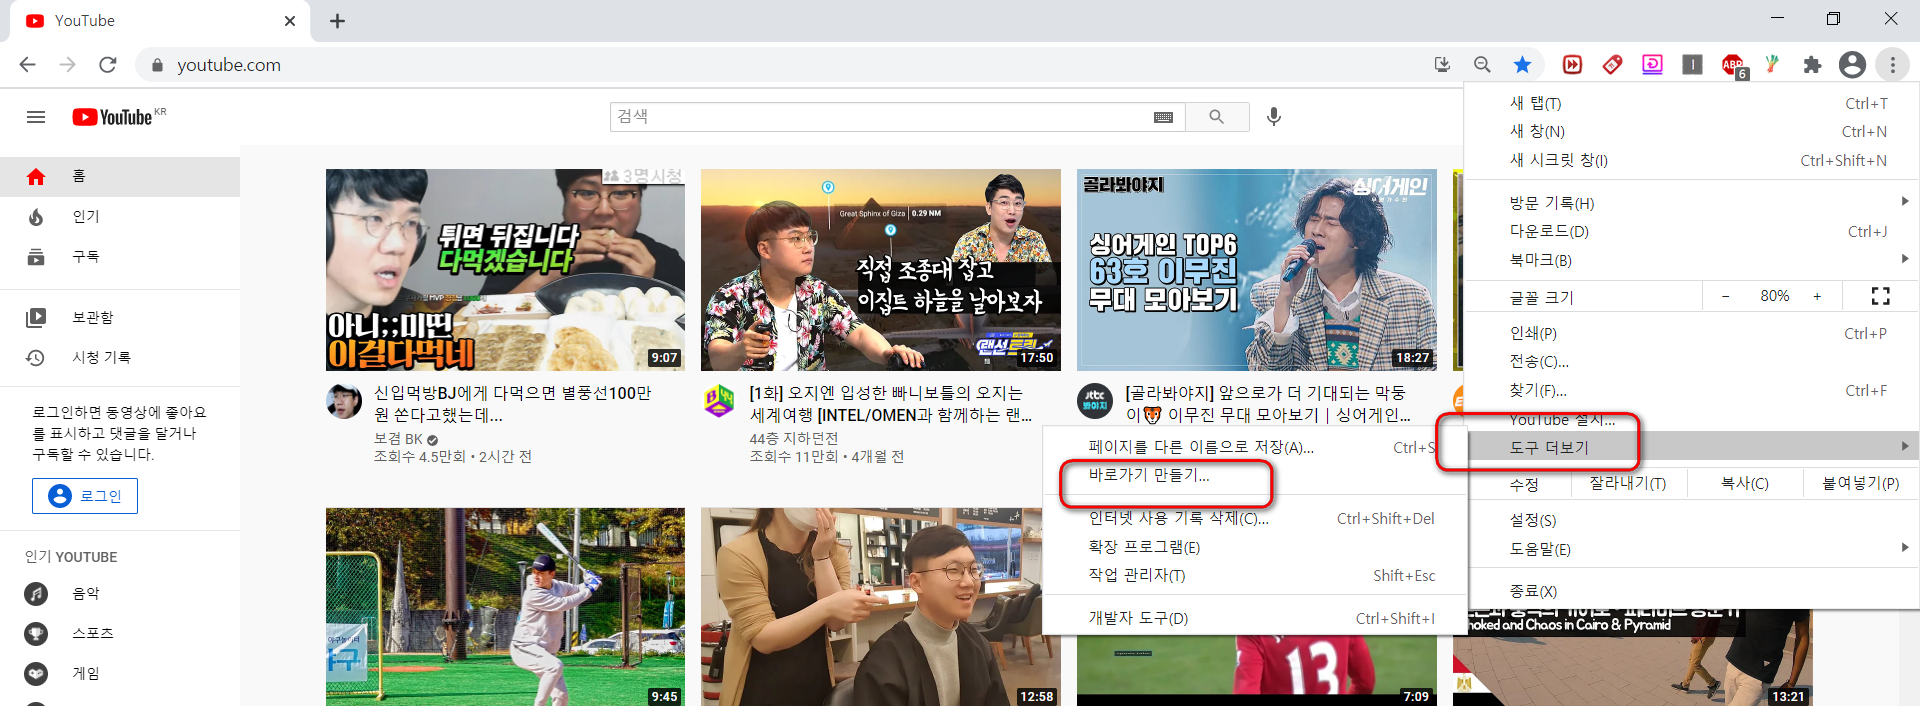This screenshot has width=1920, height=706.
Task: Click the zoom magnifier icon in address bar
Action: click(x=1482, y=65)
